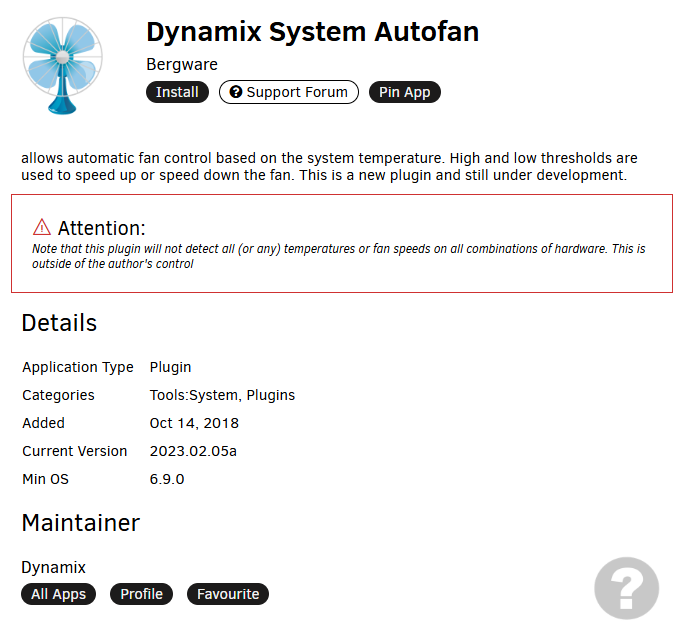Click the large grey help question mark
687x630 pixels.
tap(627, 588)
